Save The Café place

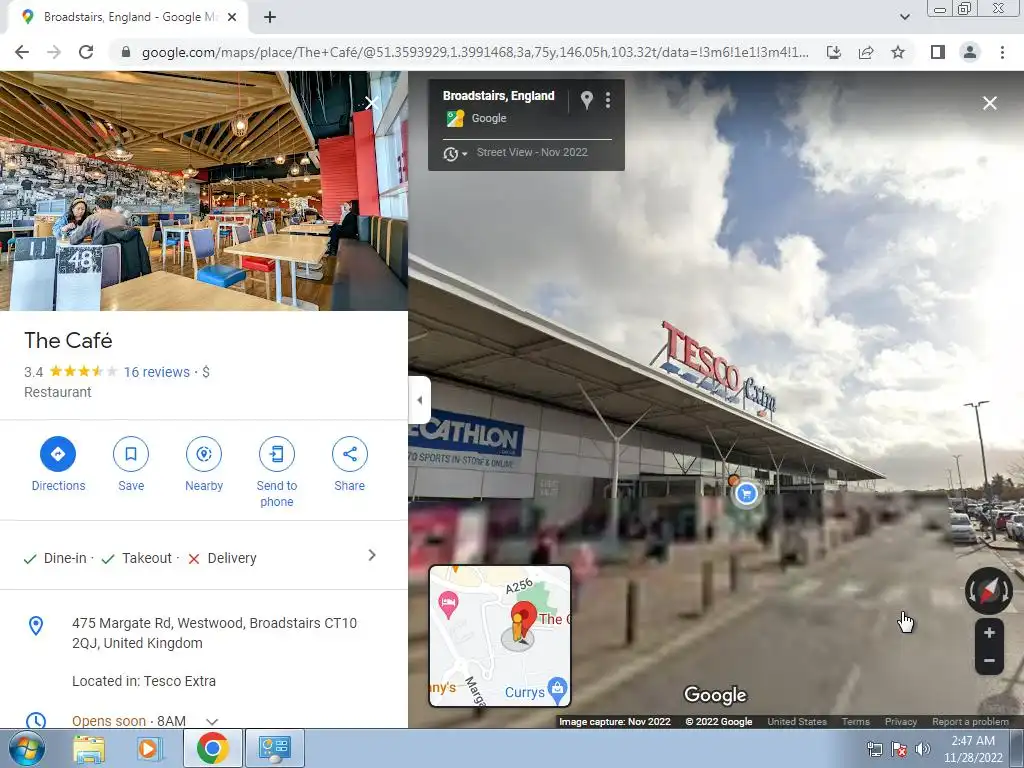point(131,454)
